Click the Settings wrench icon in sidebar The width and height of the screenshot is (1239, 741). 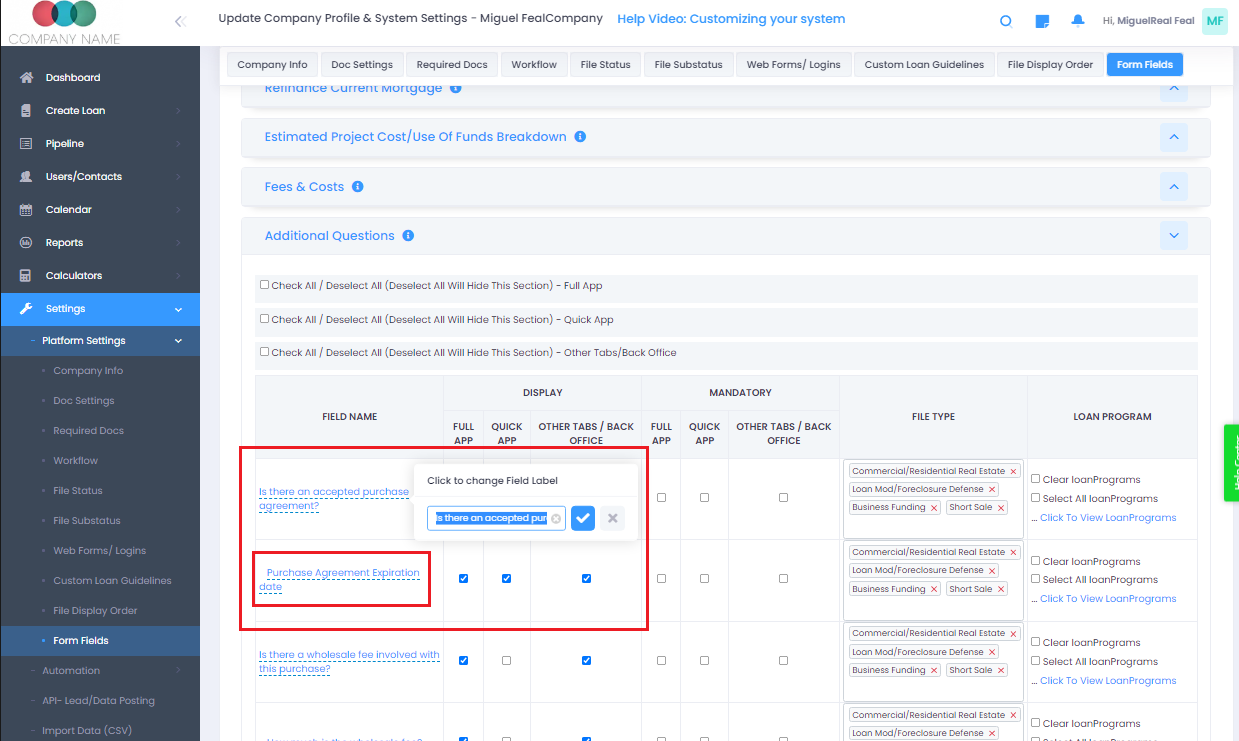[26, 309]
